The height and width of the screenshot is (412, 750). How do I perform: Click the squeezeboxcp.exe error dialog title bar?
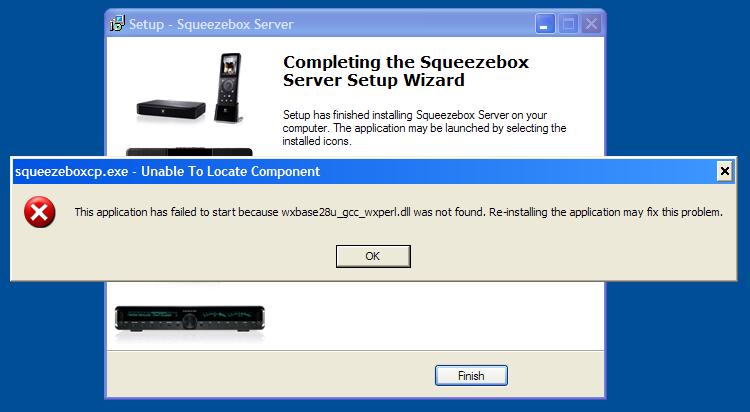click(x=364, y=171)
